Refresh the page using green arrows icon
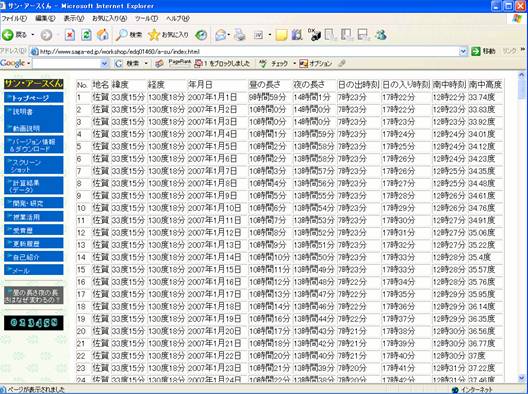The width and height of the screenshot is (528, 394). pos(86,35)
